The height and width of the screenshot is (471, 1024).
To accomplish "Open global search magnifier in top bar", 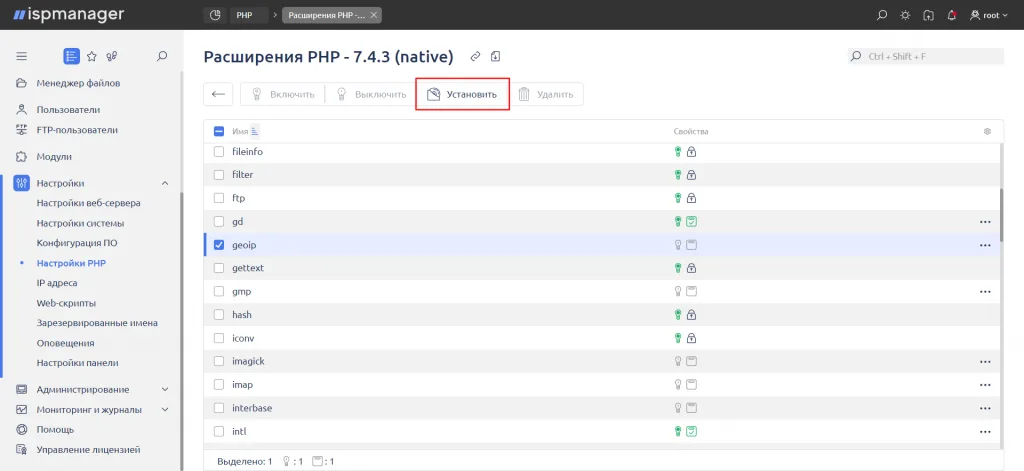I will [x=882, y=15].
